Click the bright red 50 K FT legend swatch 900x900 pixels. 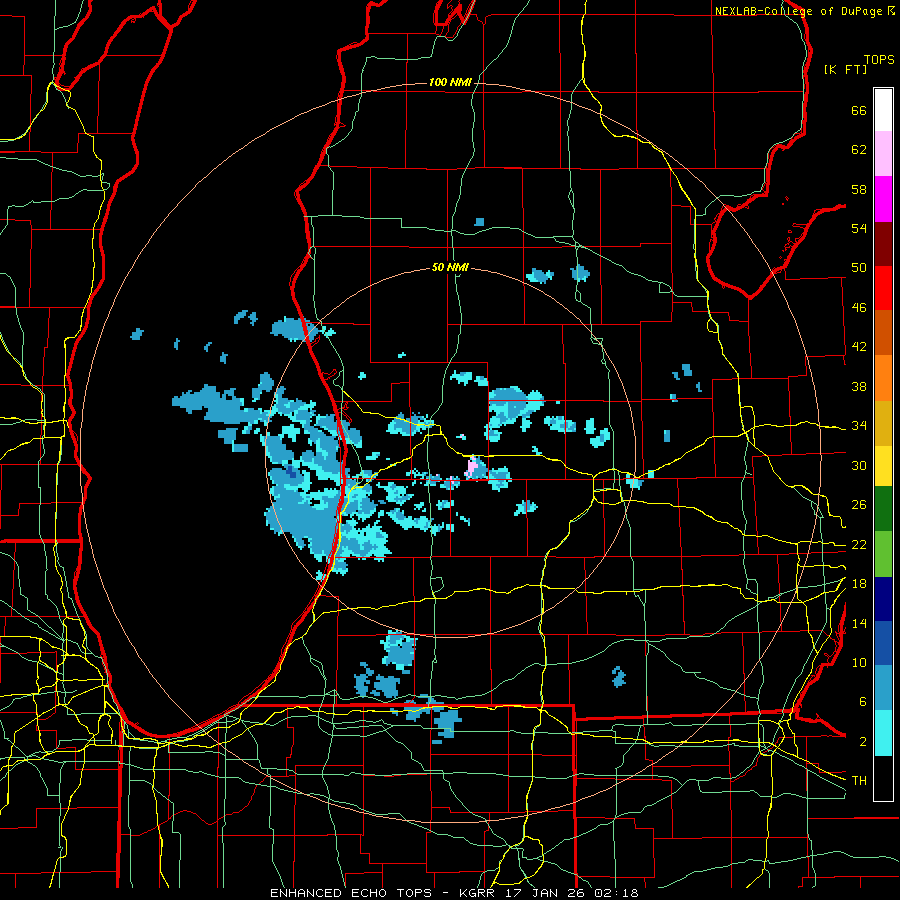tap(883, 288)
